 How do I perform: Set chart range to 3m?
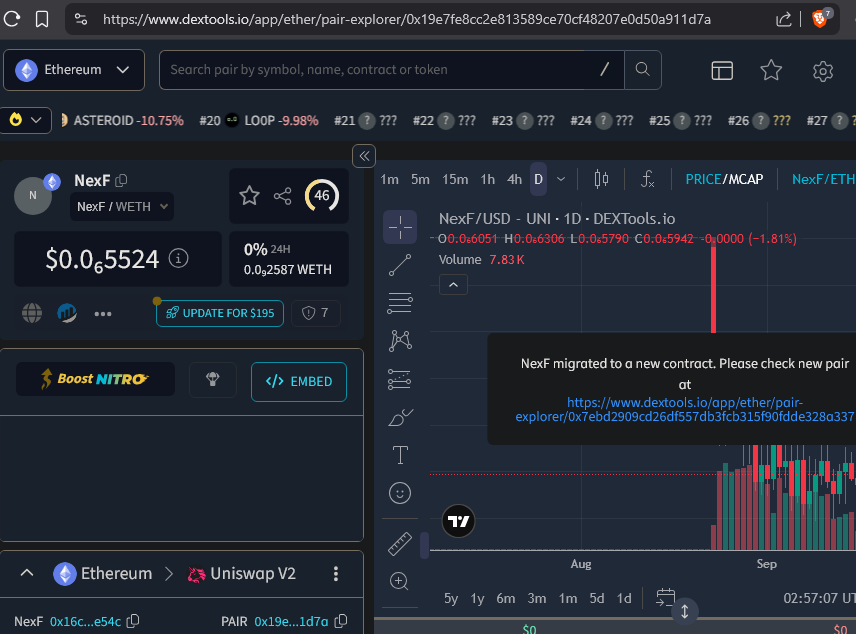pyautogui.click(x=537, y=599)
